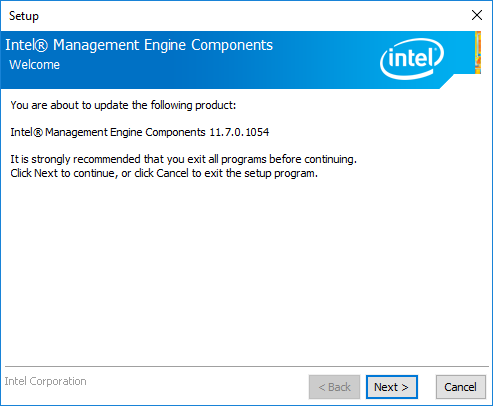The height and width of the screenshot is (406, 493).
Task: Click the Intel Corporation label at bottom left
Action: point(45,381)
